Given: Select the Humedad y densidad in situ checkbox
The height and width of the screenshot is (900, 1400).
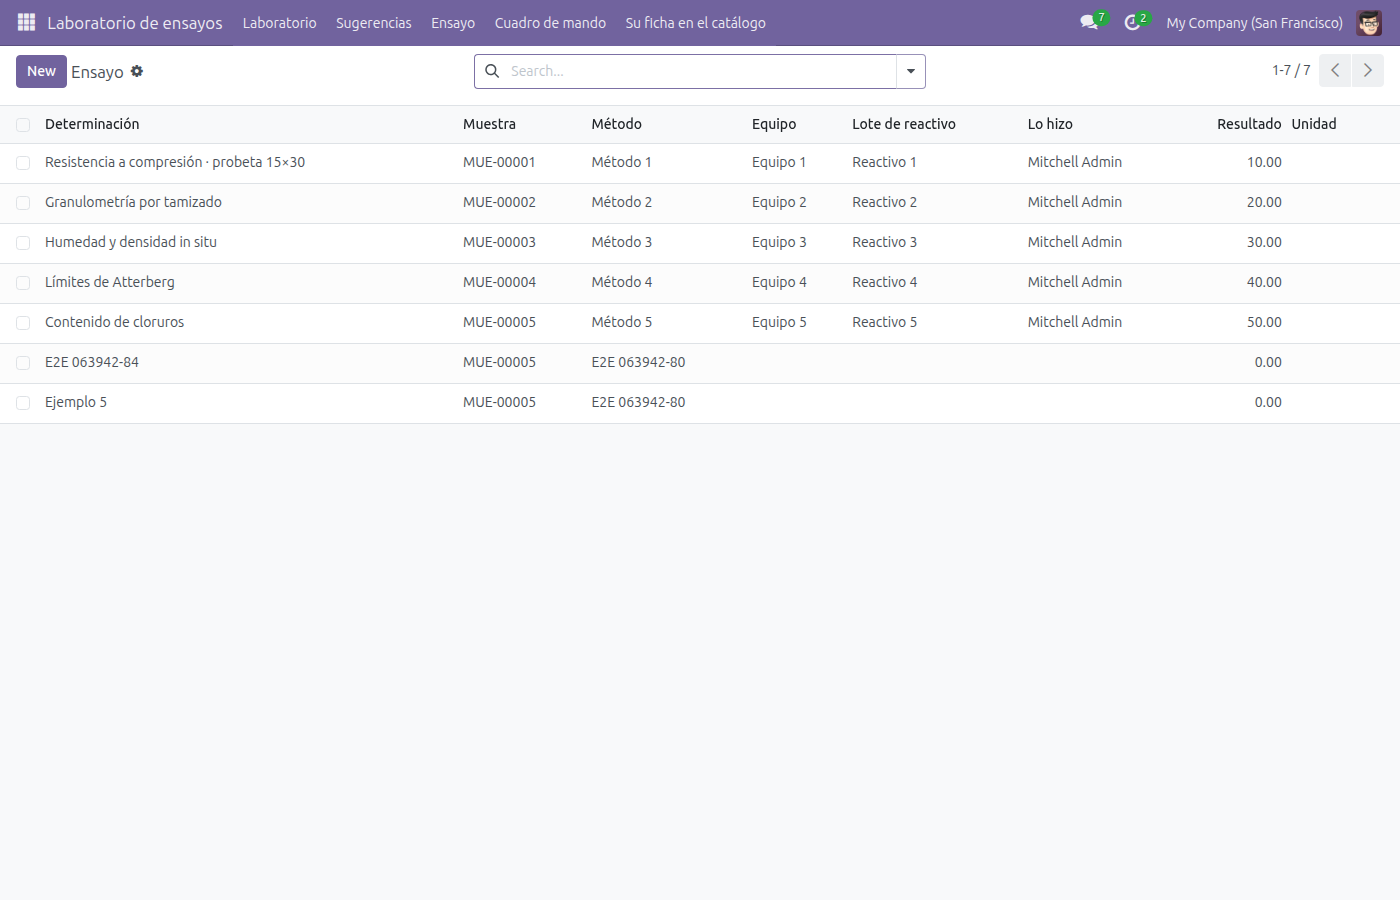Looking at the screenshot, I should tap(23, 243).
